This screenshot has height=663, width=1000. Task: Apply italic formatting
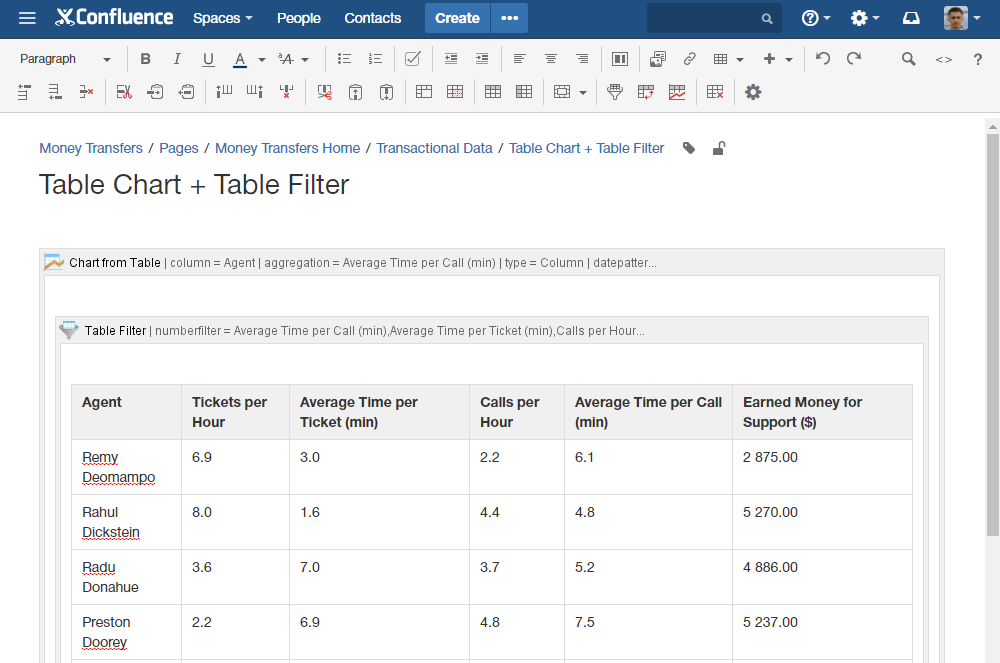177,59
